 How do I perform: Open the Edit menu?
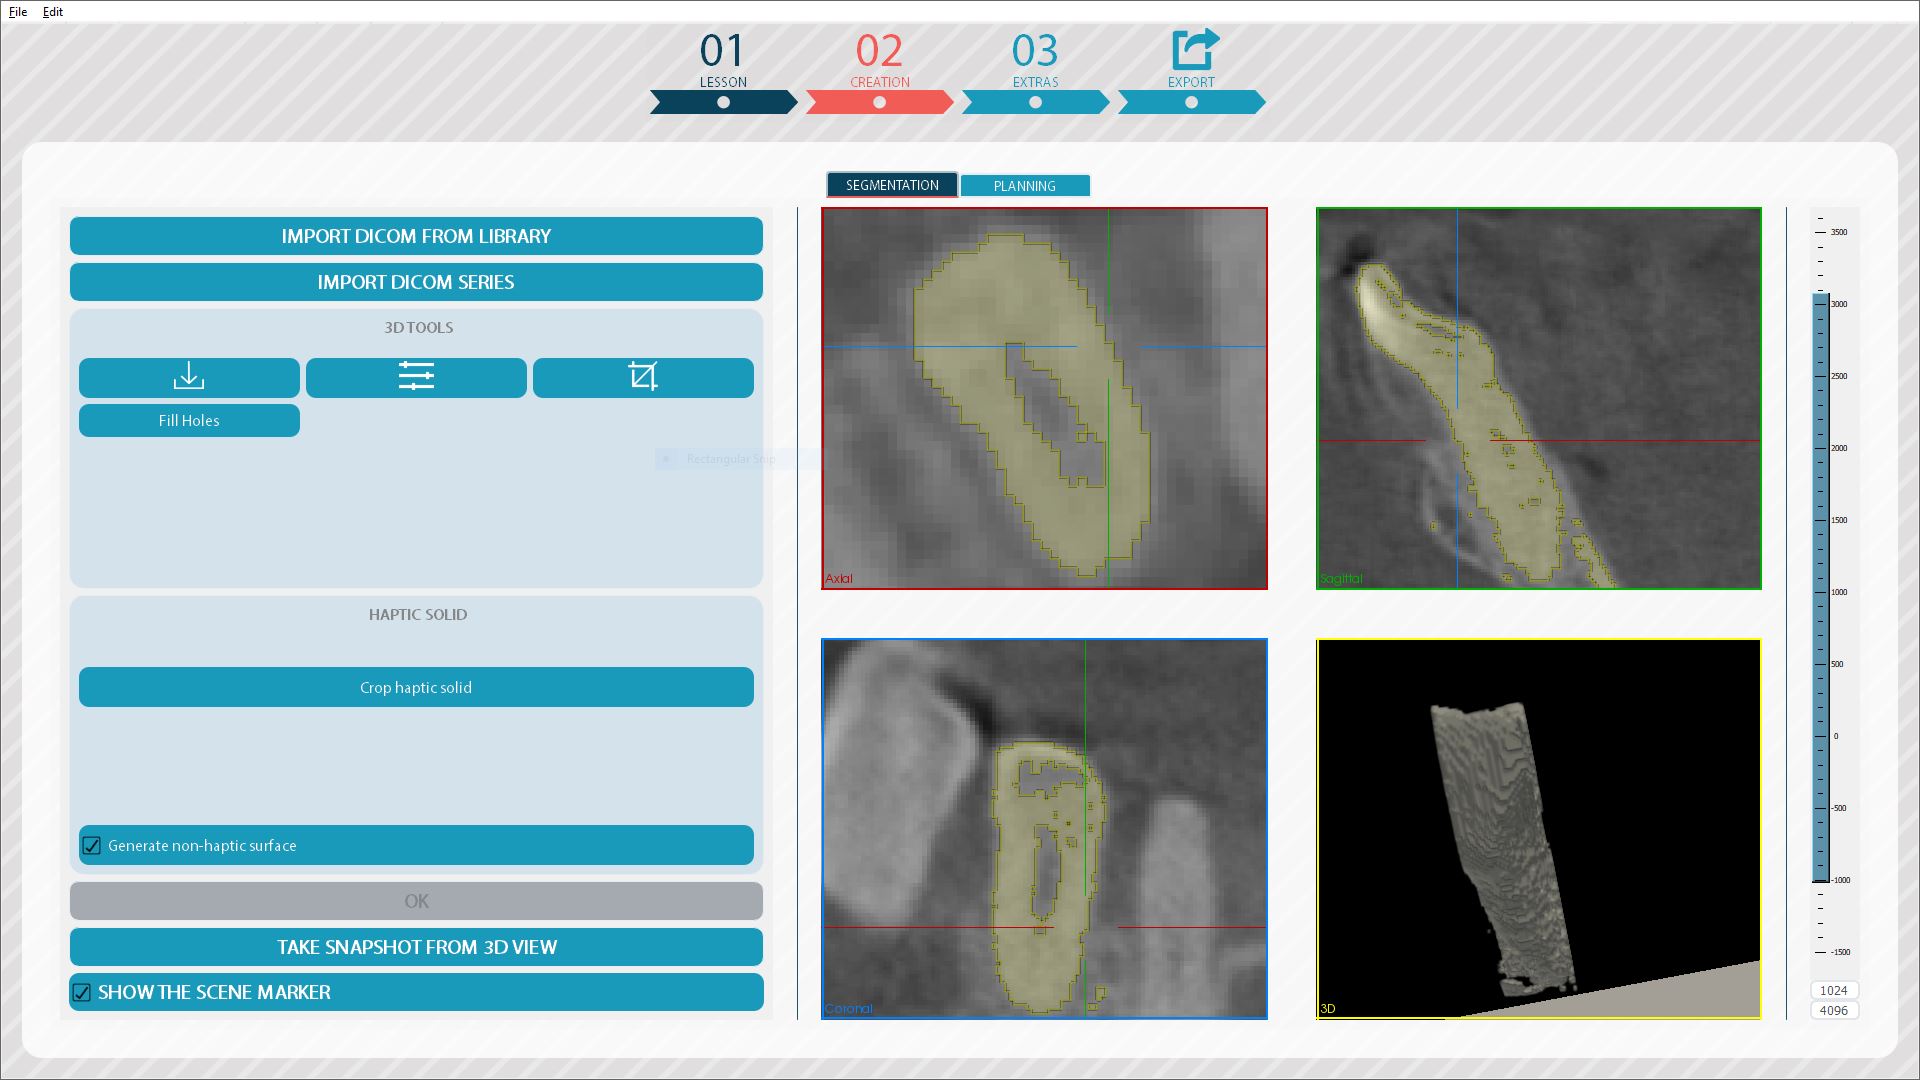pos(53,12)
